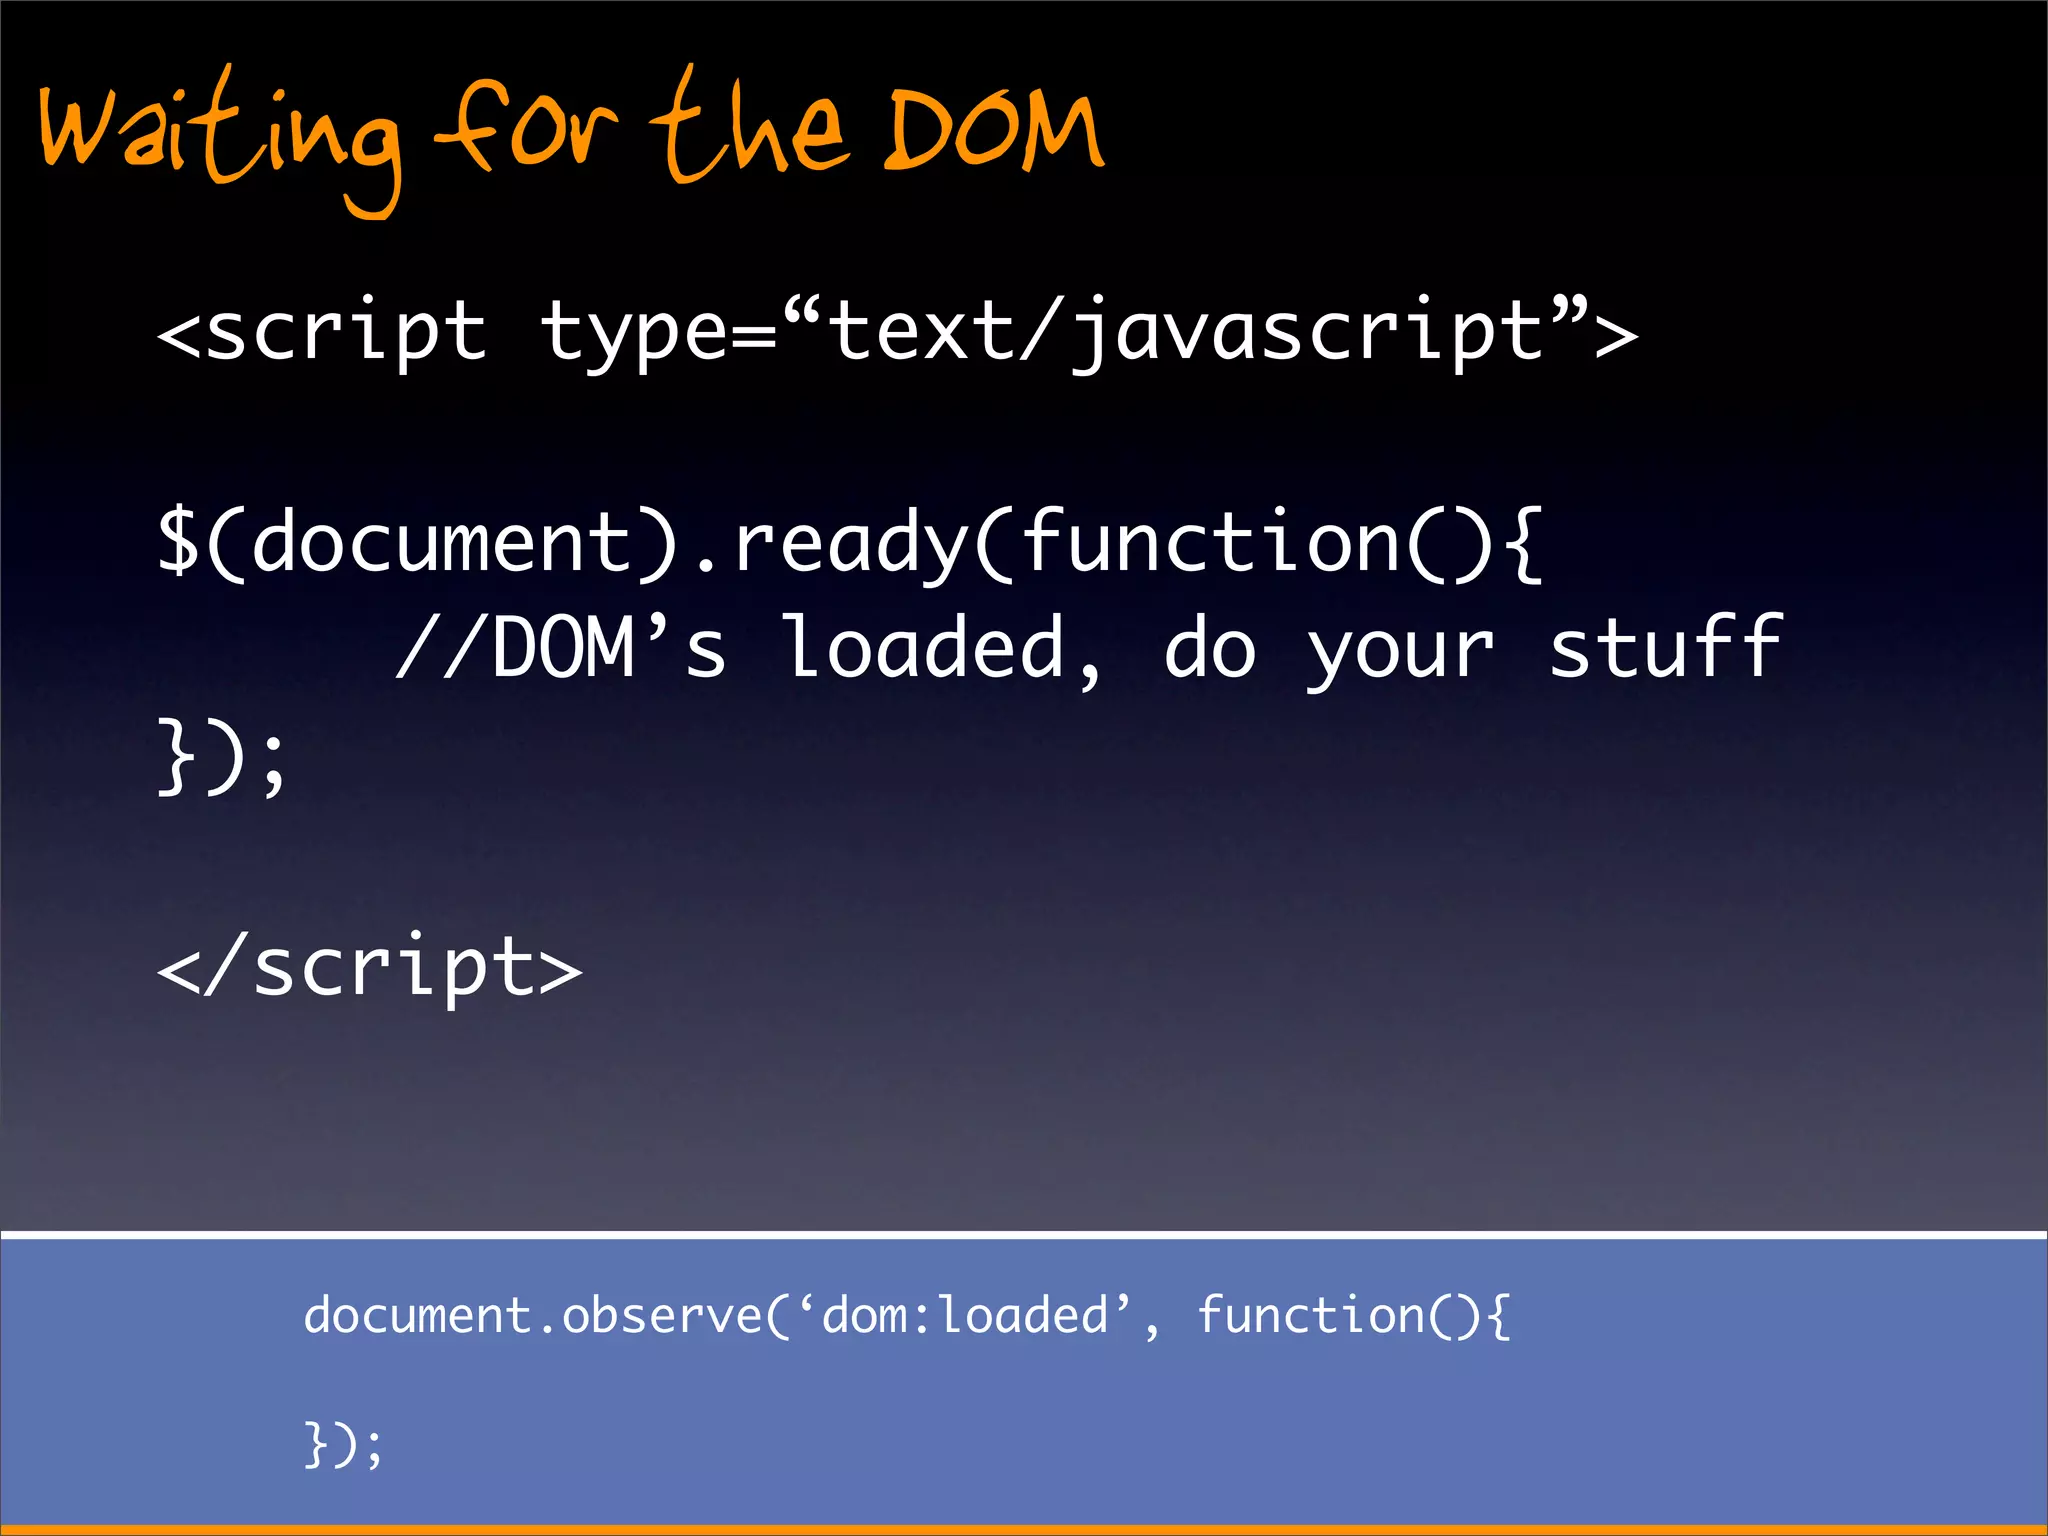The width and height of the screenshot is (2048, 1536).
Task: Click the $(document).ready(function(){ line
Action: [850, 544]
